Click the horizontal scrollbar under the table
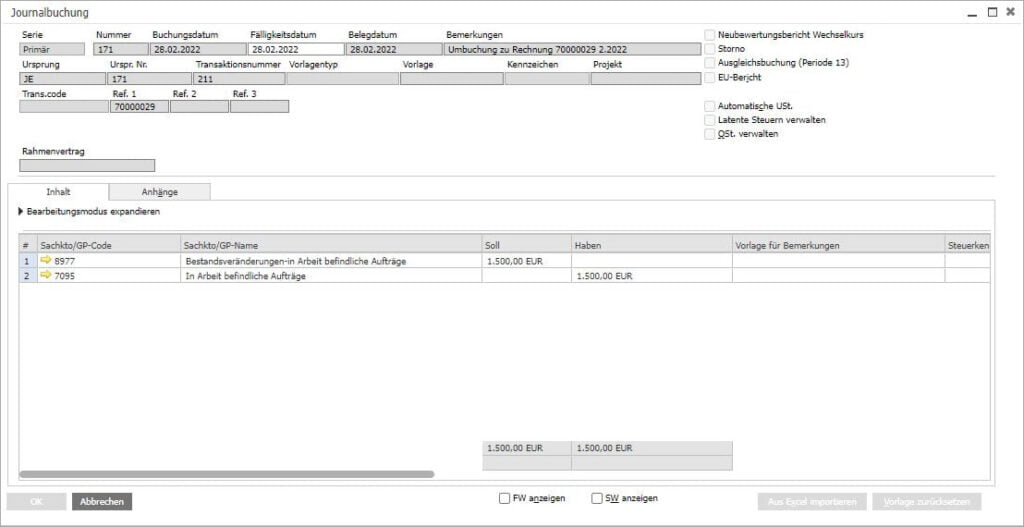1024x527 pixels. [x=227, y=474]
